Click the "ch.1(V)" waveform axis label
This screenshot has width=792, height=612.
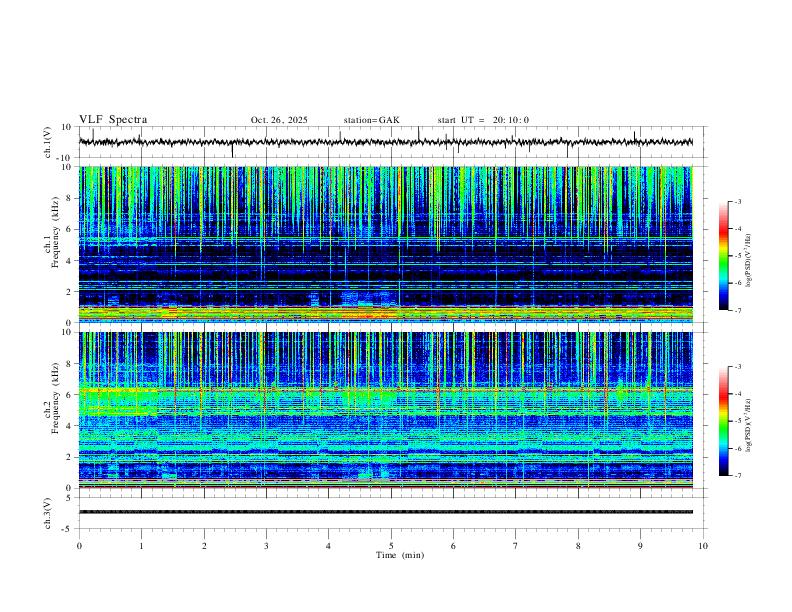coord(48,142)
